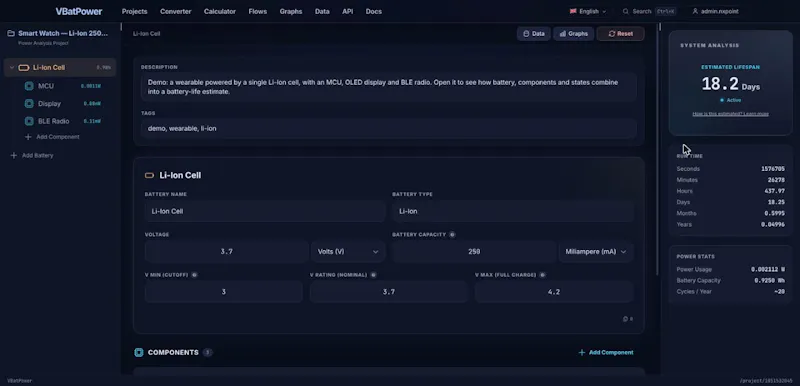
Task: Click the battery icon beside Li-Ion Cell heading
Action: point(149,175)
